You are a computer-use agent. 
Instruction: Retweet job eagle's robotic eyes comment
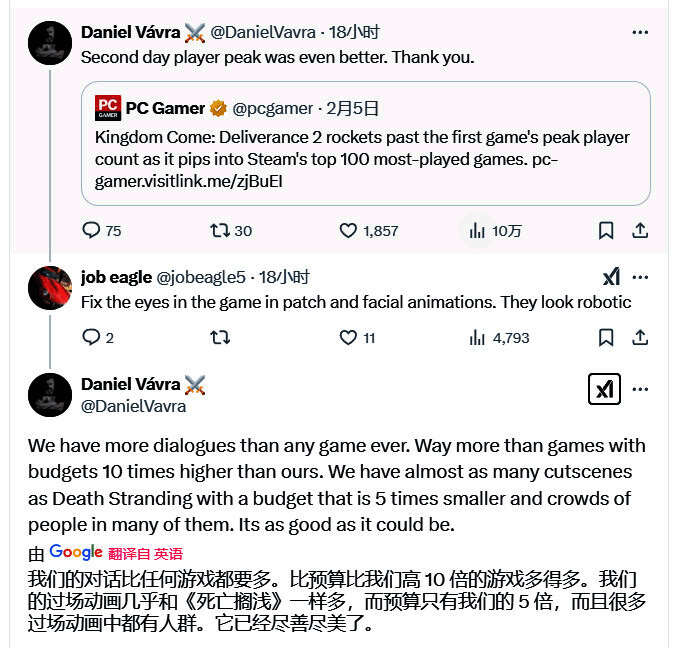point(220,337)
